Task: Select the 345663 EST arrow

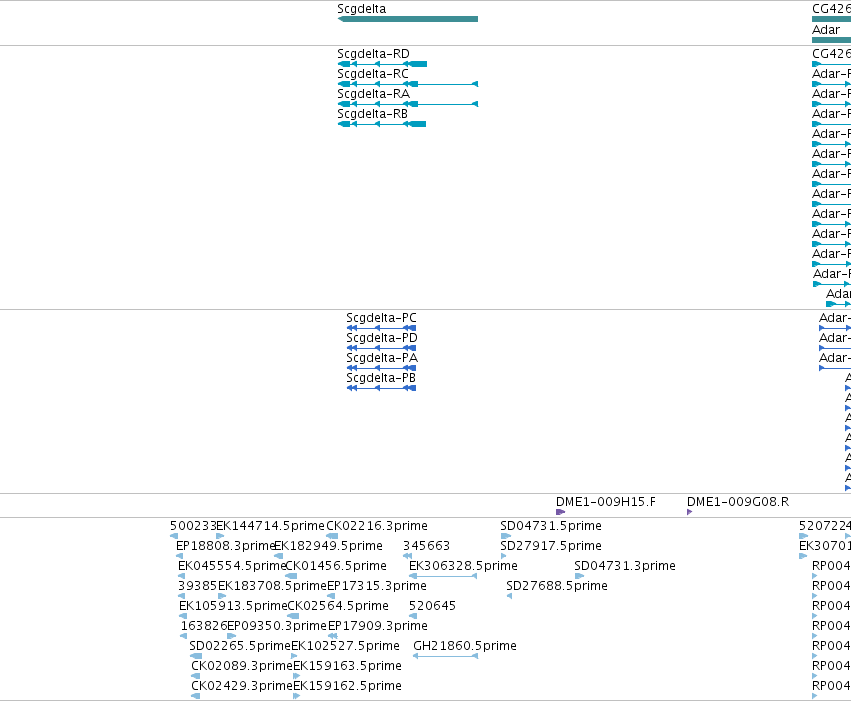Action: 408,556
